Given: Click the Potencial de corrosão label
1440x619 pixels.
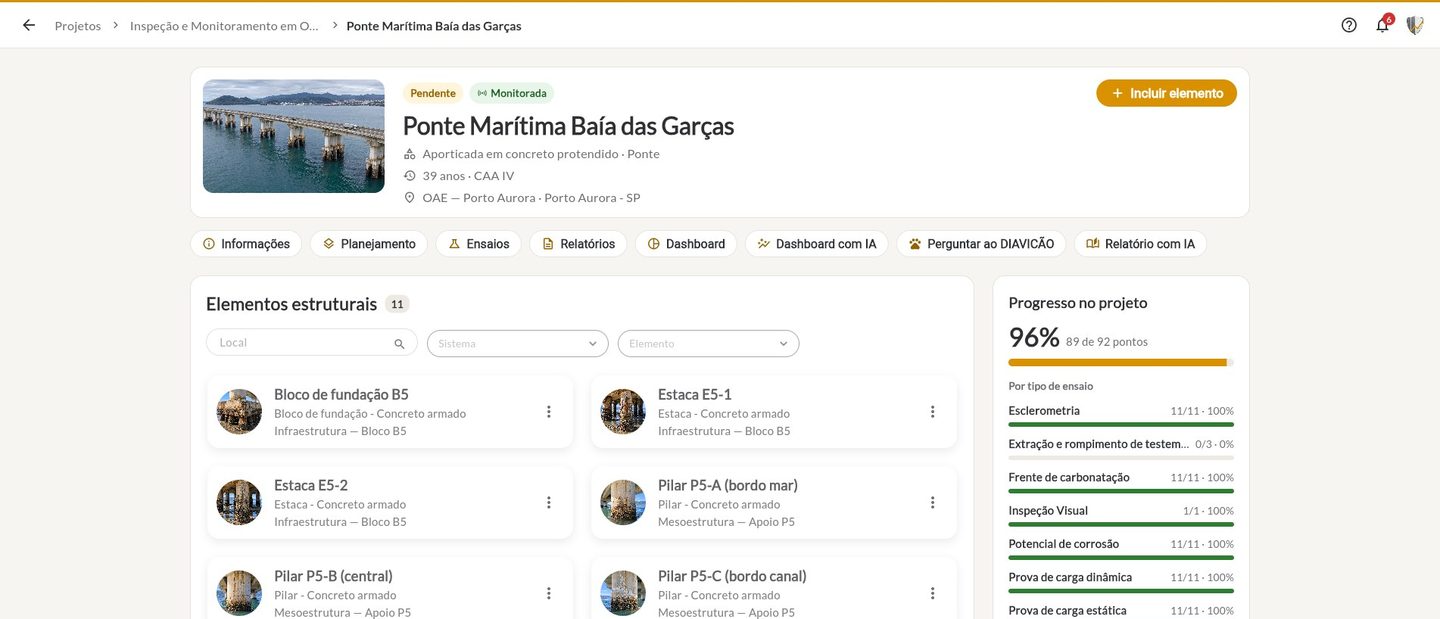Looking at the screenshot, I should pyautogui.click(x=1064, y=544).
